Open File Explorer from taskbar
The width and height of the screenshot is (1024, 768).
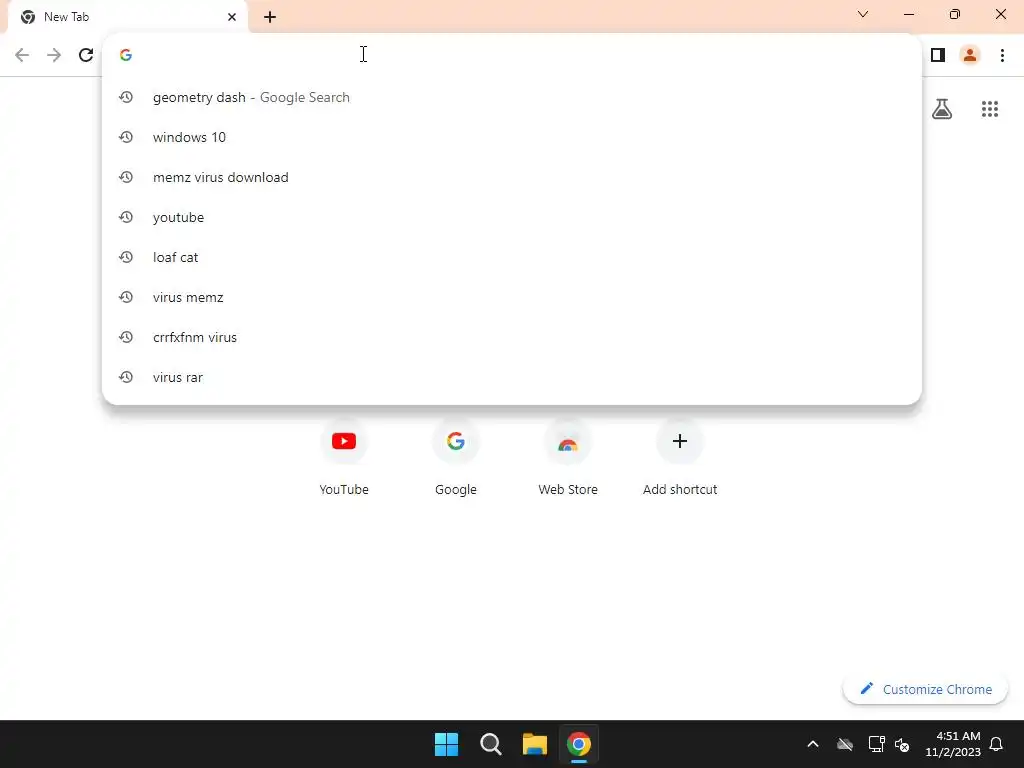[535, 744]
